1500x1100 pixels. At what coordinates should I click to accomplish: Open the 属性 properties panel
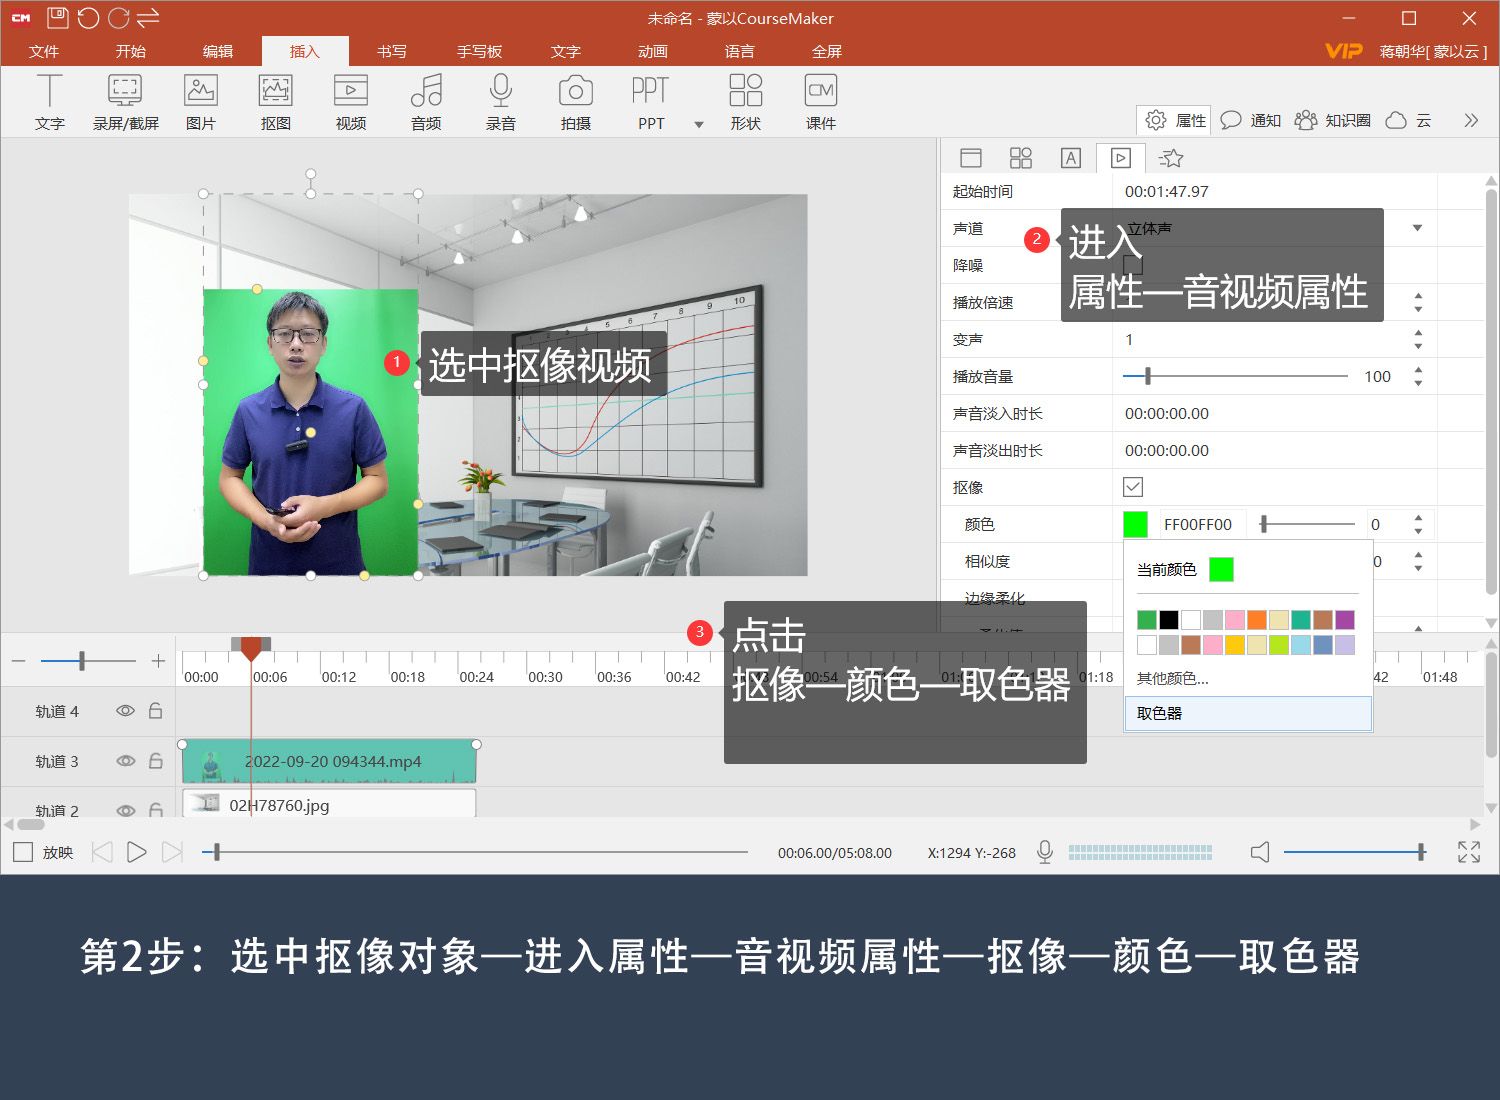(x=1175, y=120)
